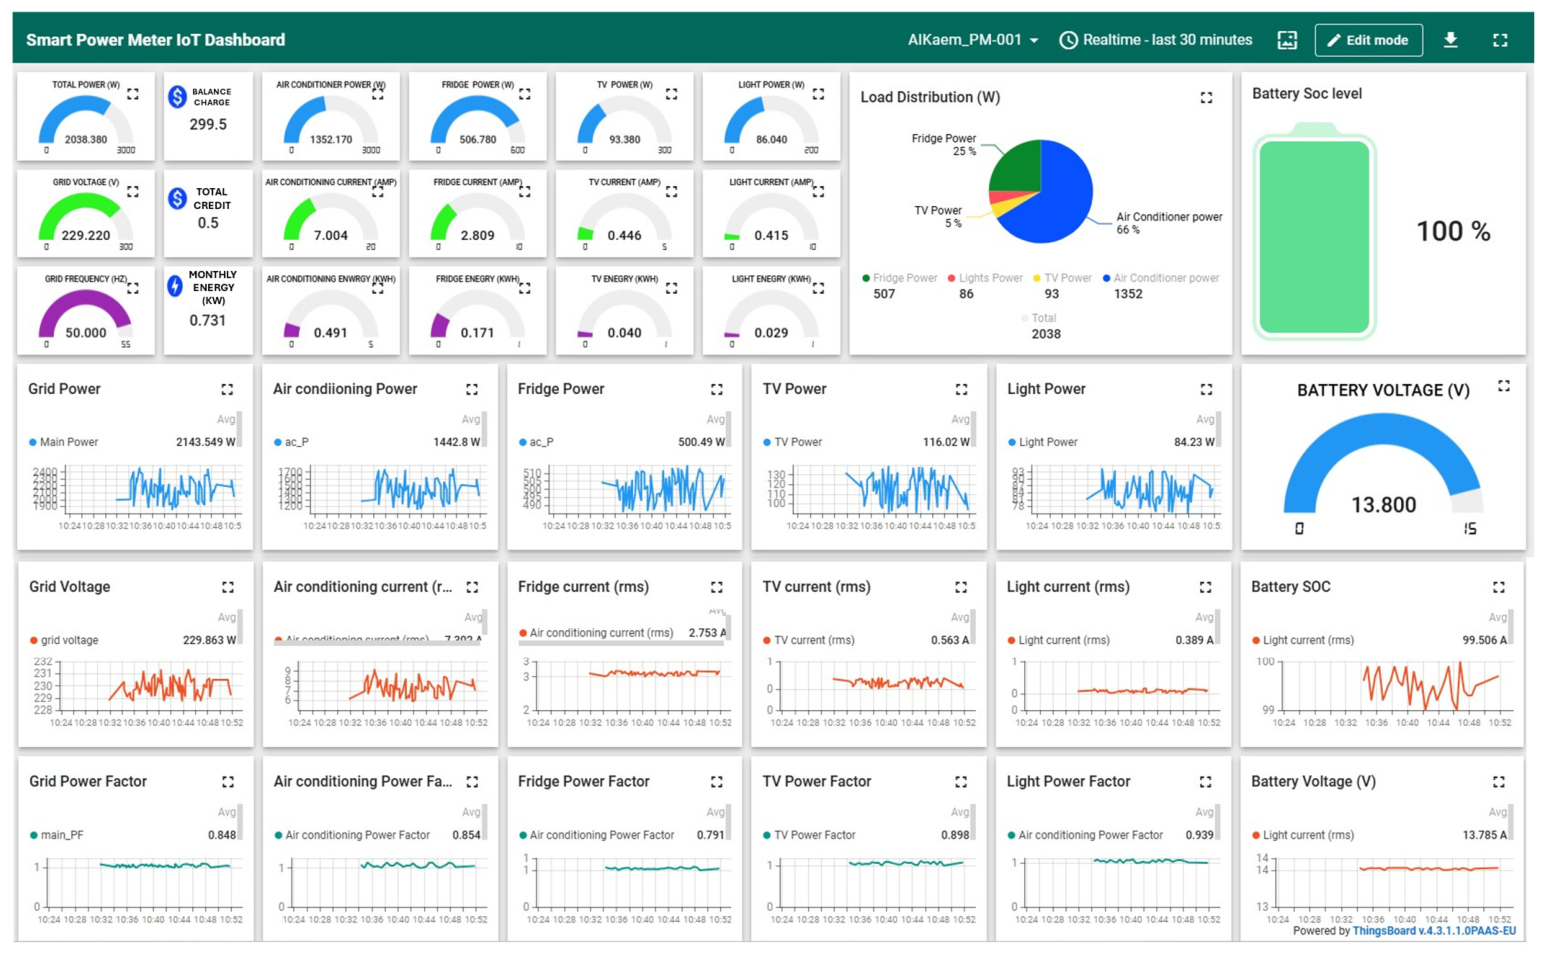Toggle TV Power series in TV Power chart
This screenshot has width=1543, height=955.
792,442
